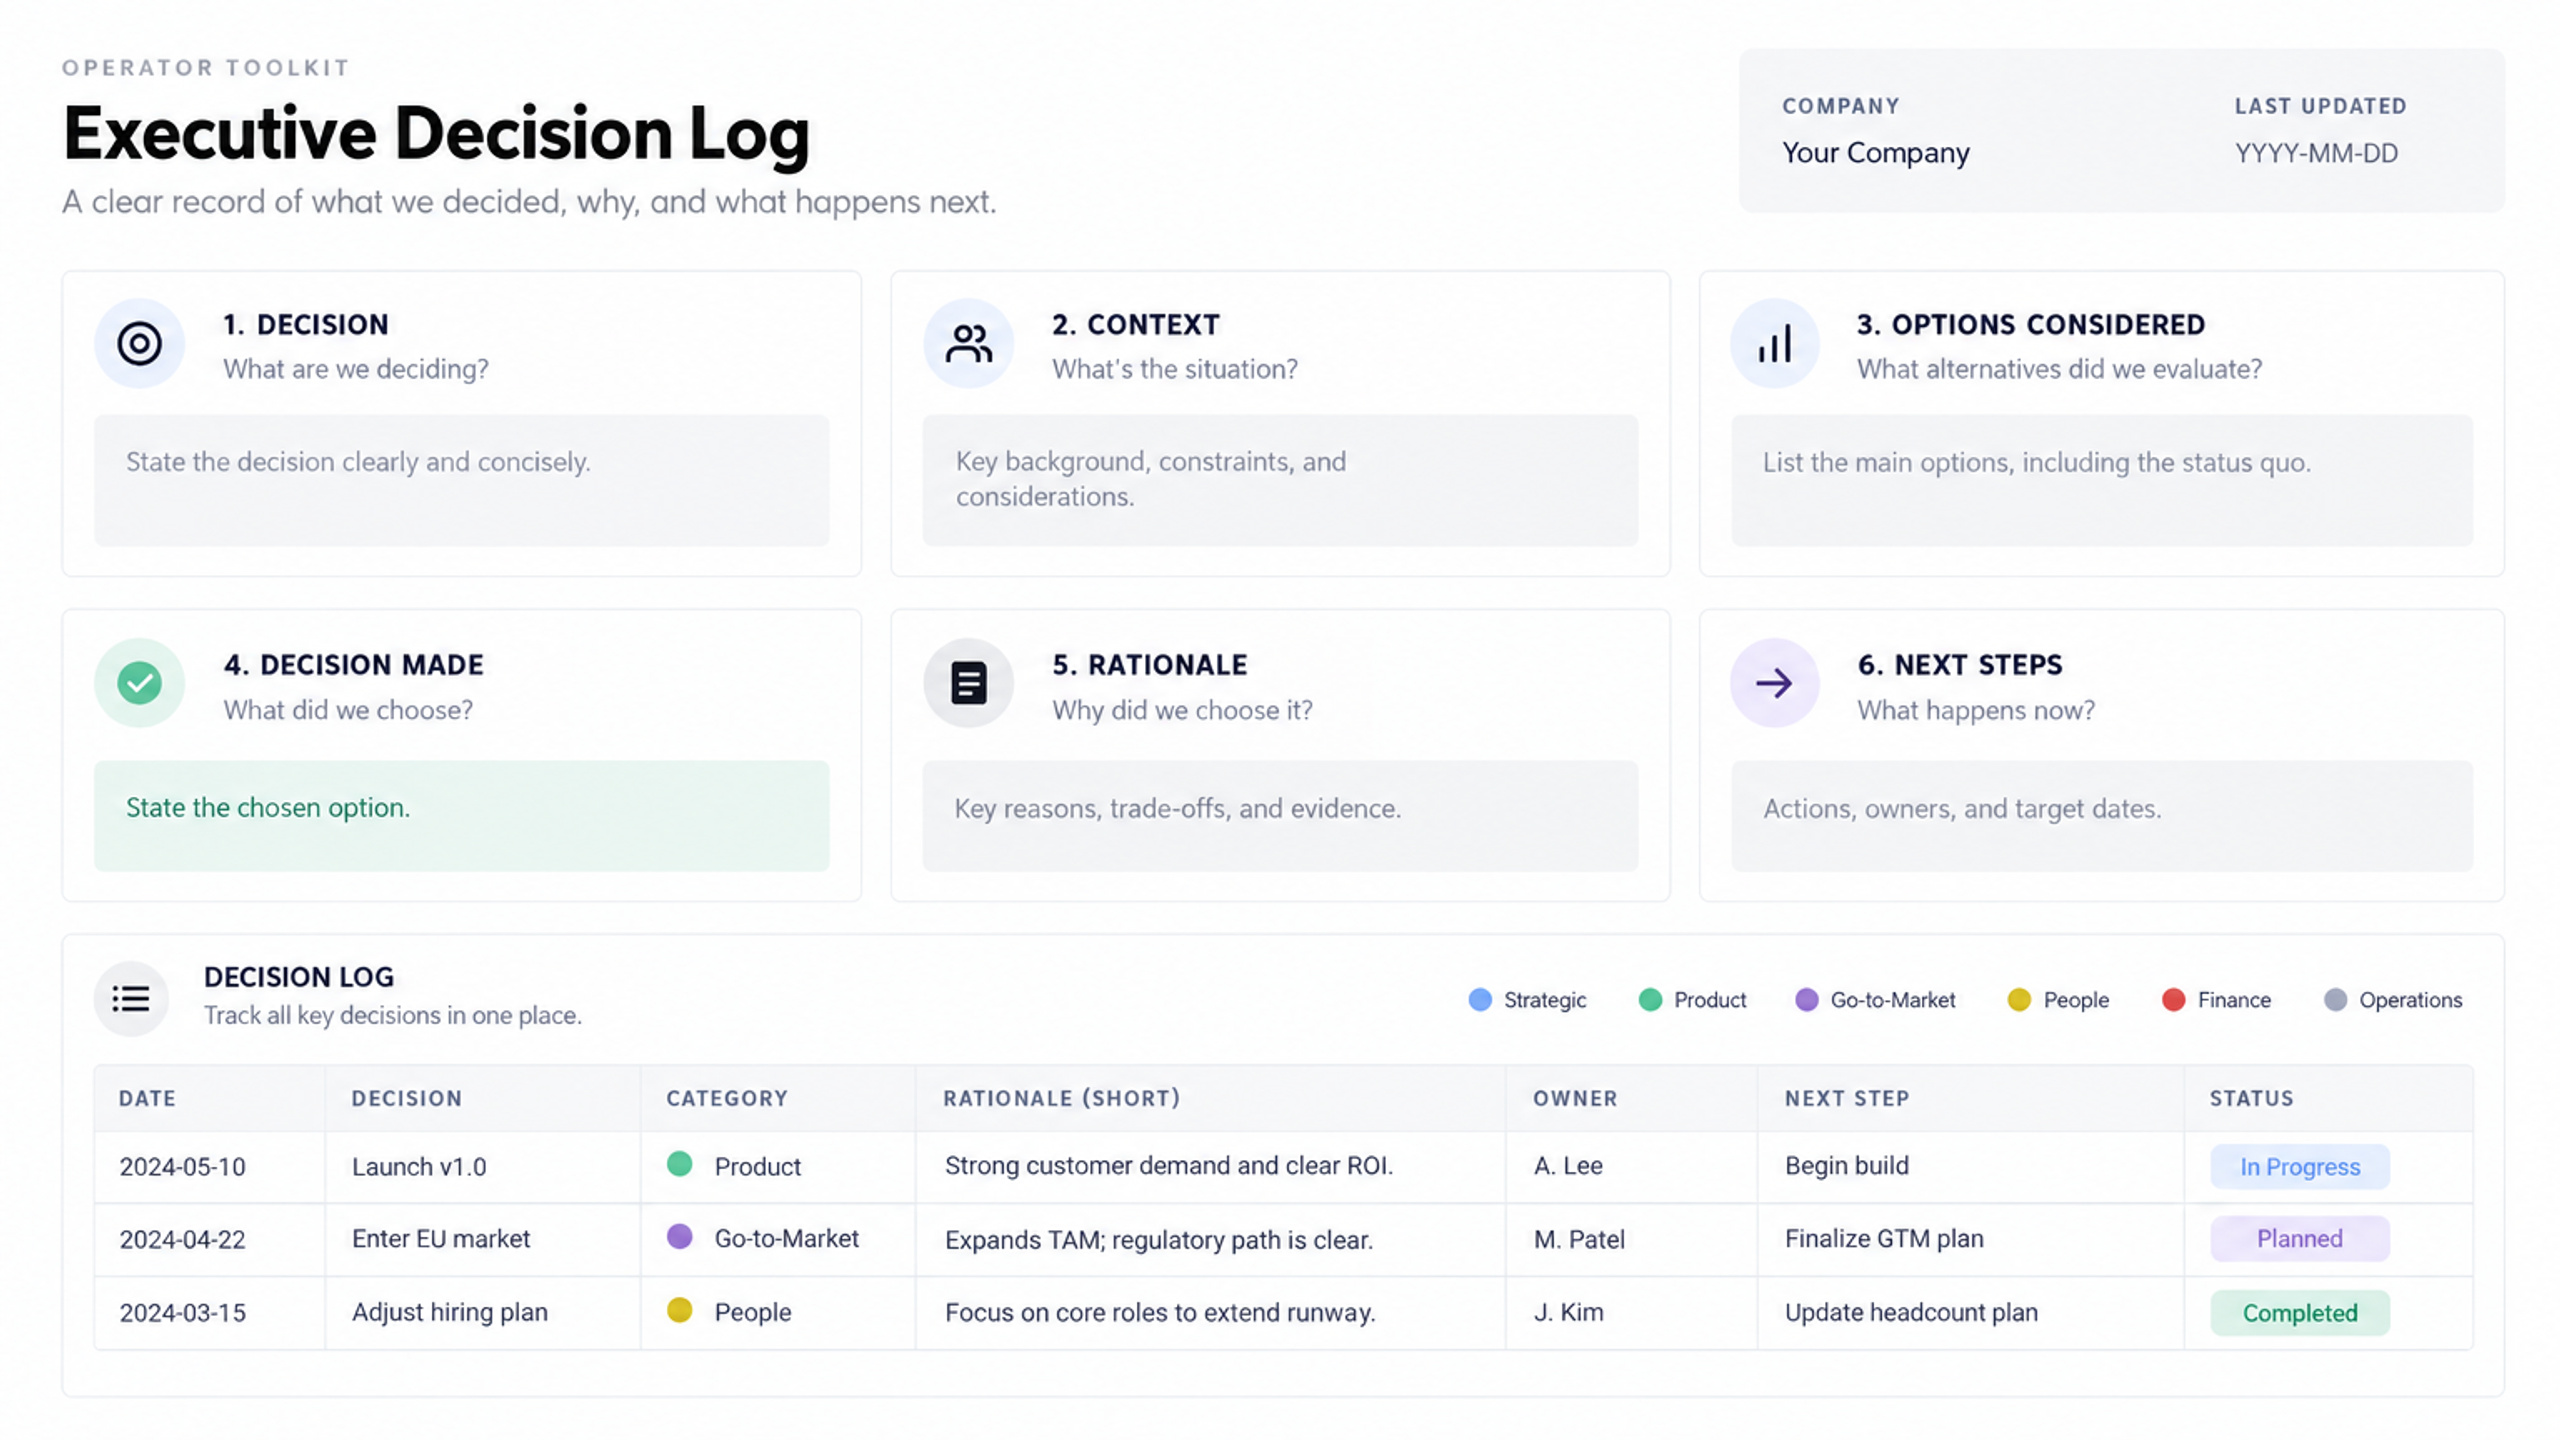Click the 'Key reasons, trade-offs' field
Screen dimensions: 2560x1440
pos(1280,816)
